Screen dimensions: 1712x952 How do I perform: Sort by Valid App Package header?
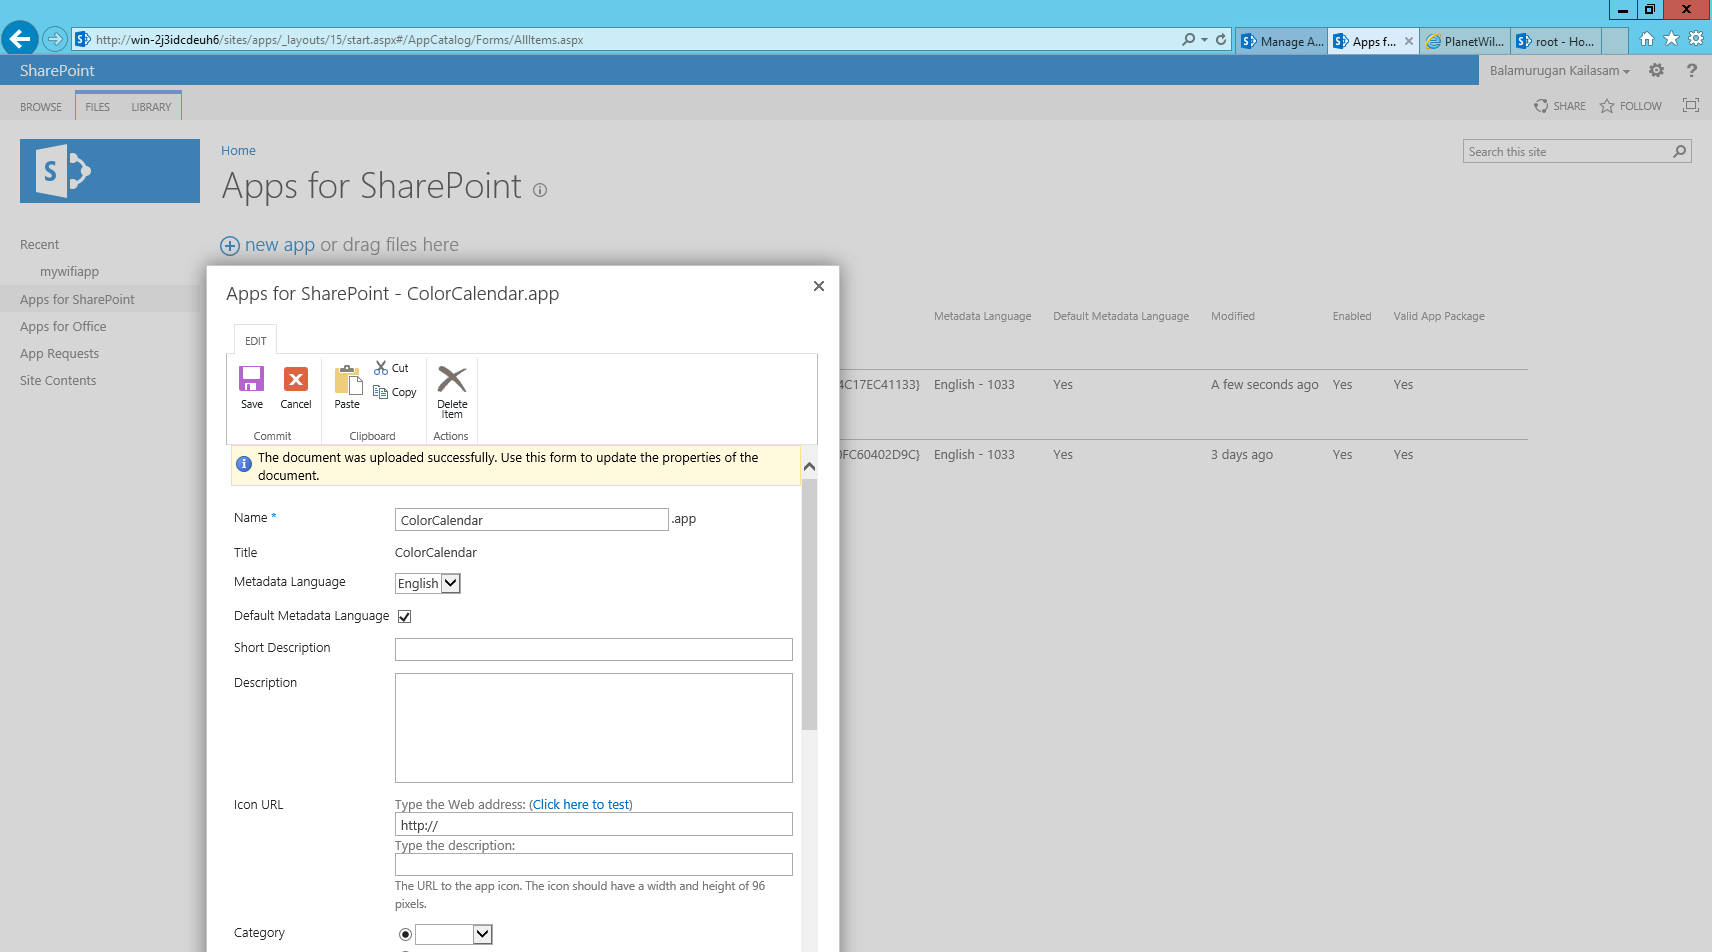point(1439,316)
